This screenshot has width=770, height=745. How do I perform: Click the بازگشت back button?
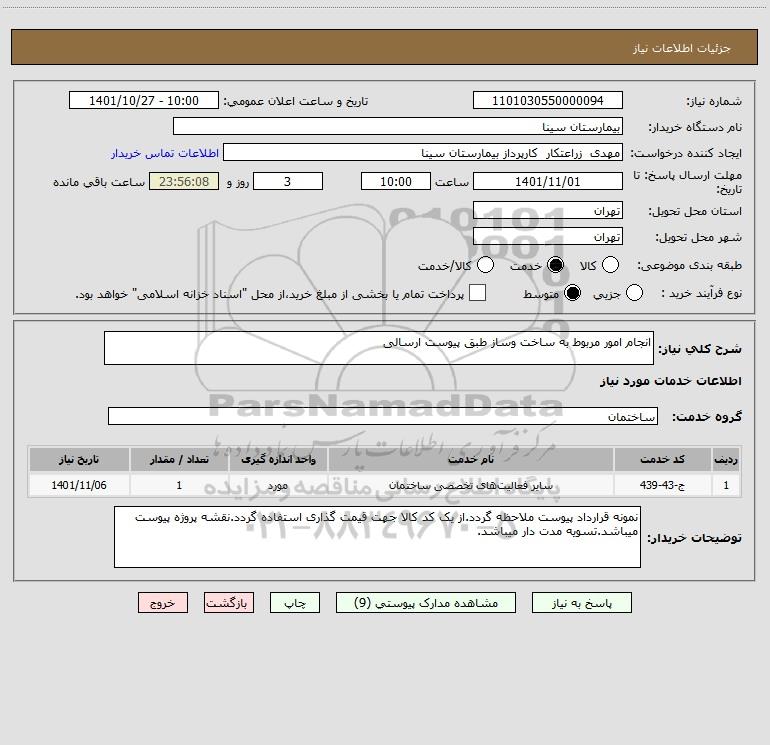pos(229,603)
